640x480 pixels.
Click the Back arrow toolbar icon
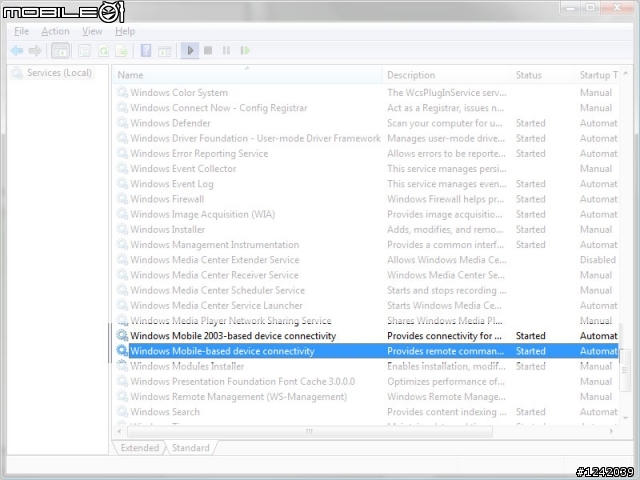[17, 51]
